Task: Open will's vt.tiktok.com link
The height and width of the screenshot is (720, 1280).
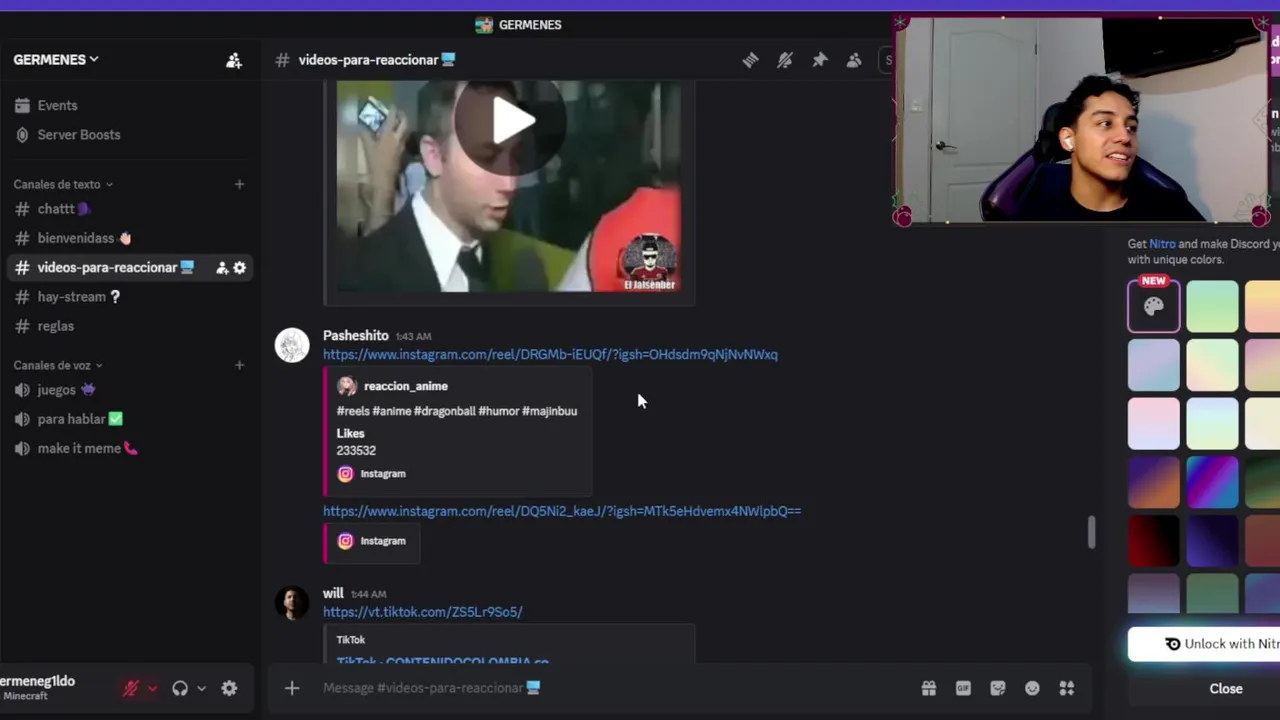Action: [x=422, y=612]
